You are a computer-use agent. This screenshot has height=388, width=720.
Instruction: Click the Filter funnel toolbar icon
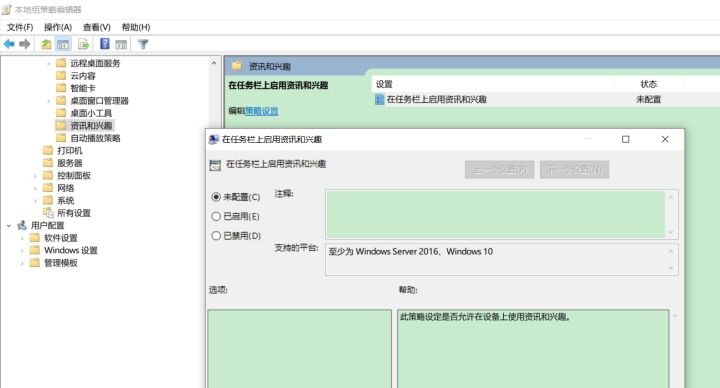(x=143, y=44)
